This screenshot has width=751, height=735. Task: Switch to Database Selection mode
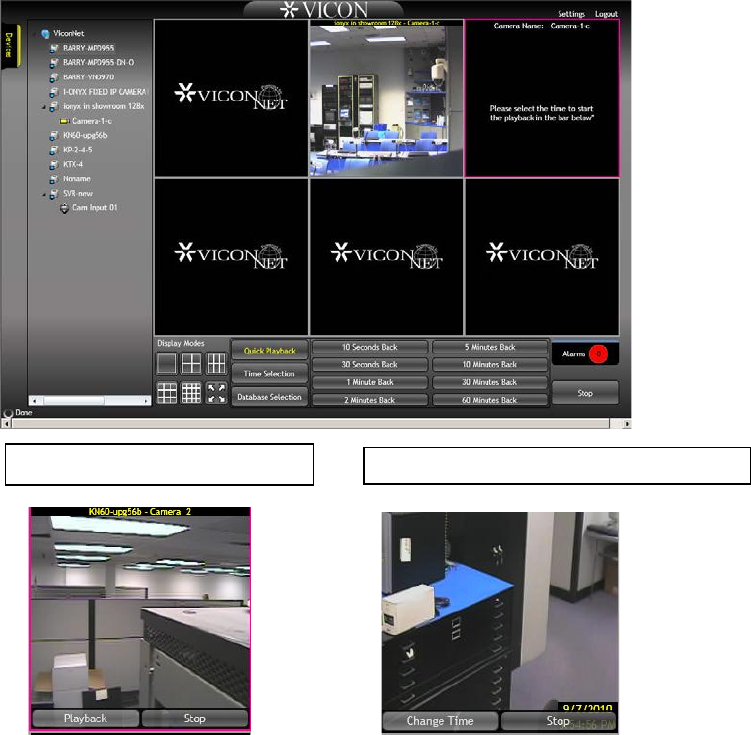tap(270, 397)
